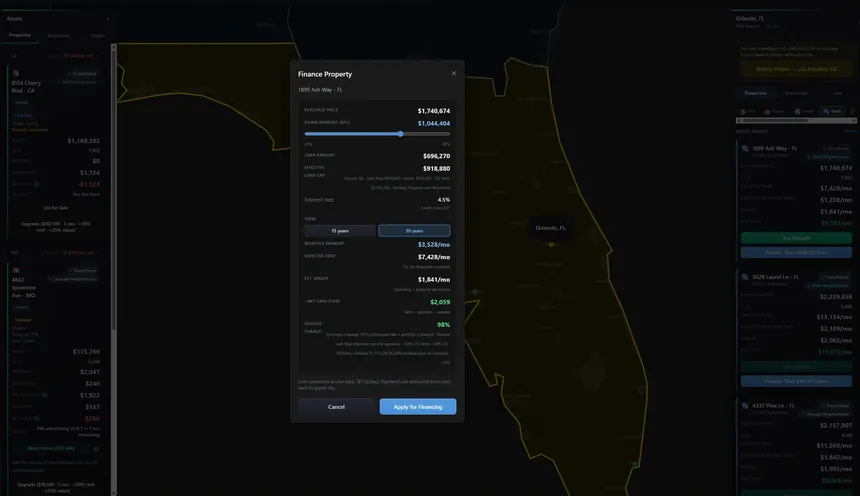Screen dimensions: 860x496
Task: Click the Orlando, FL map label
Action: tap(550, 228)
